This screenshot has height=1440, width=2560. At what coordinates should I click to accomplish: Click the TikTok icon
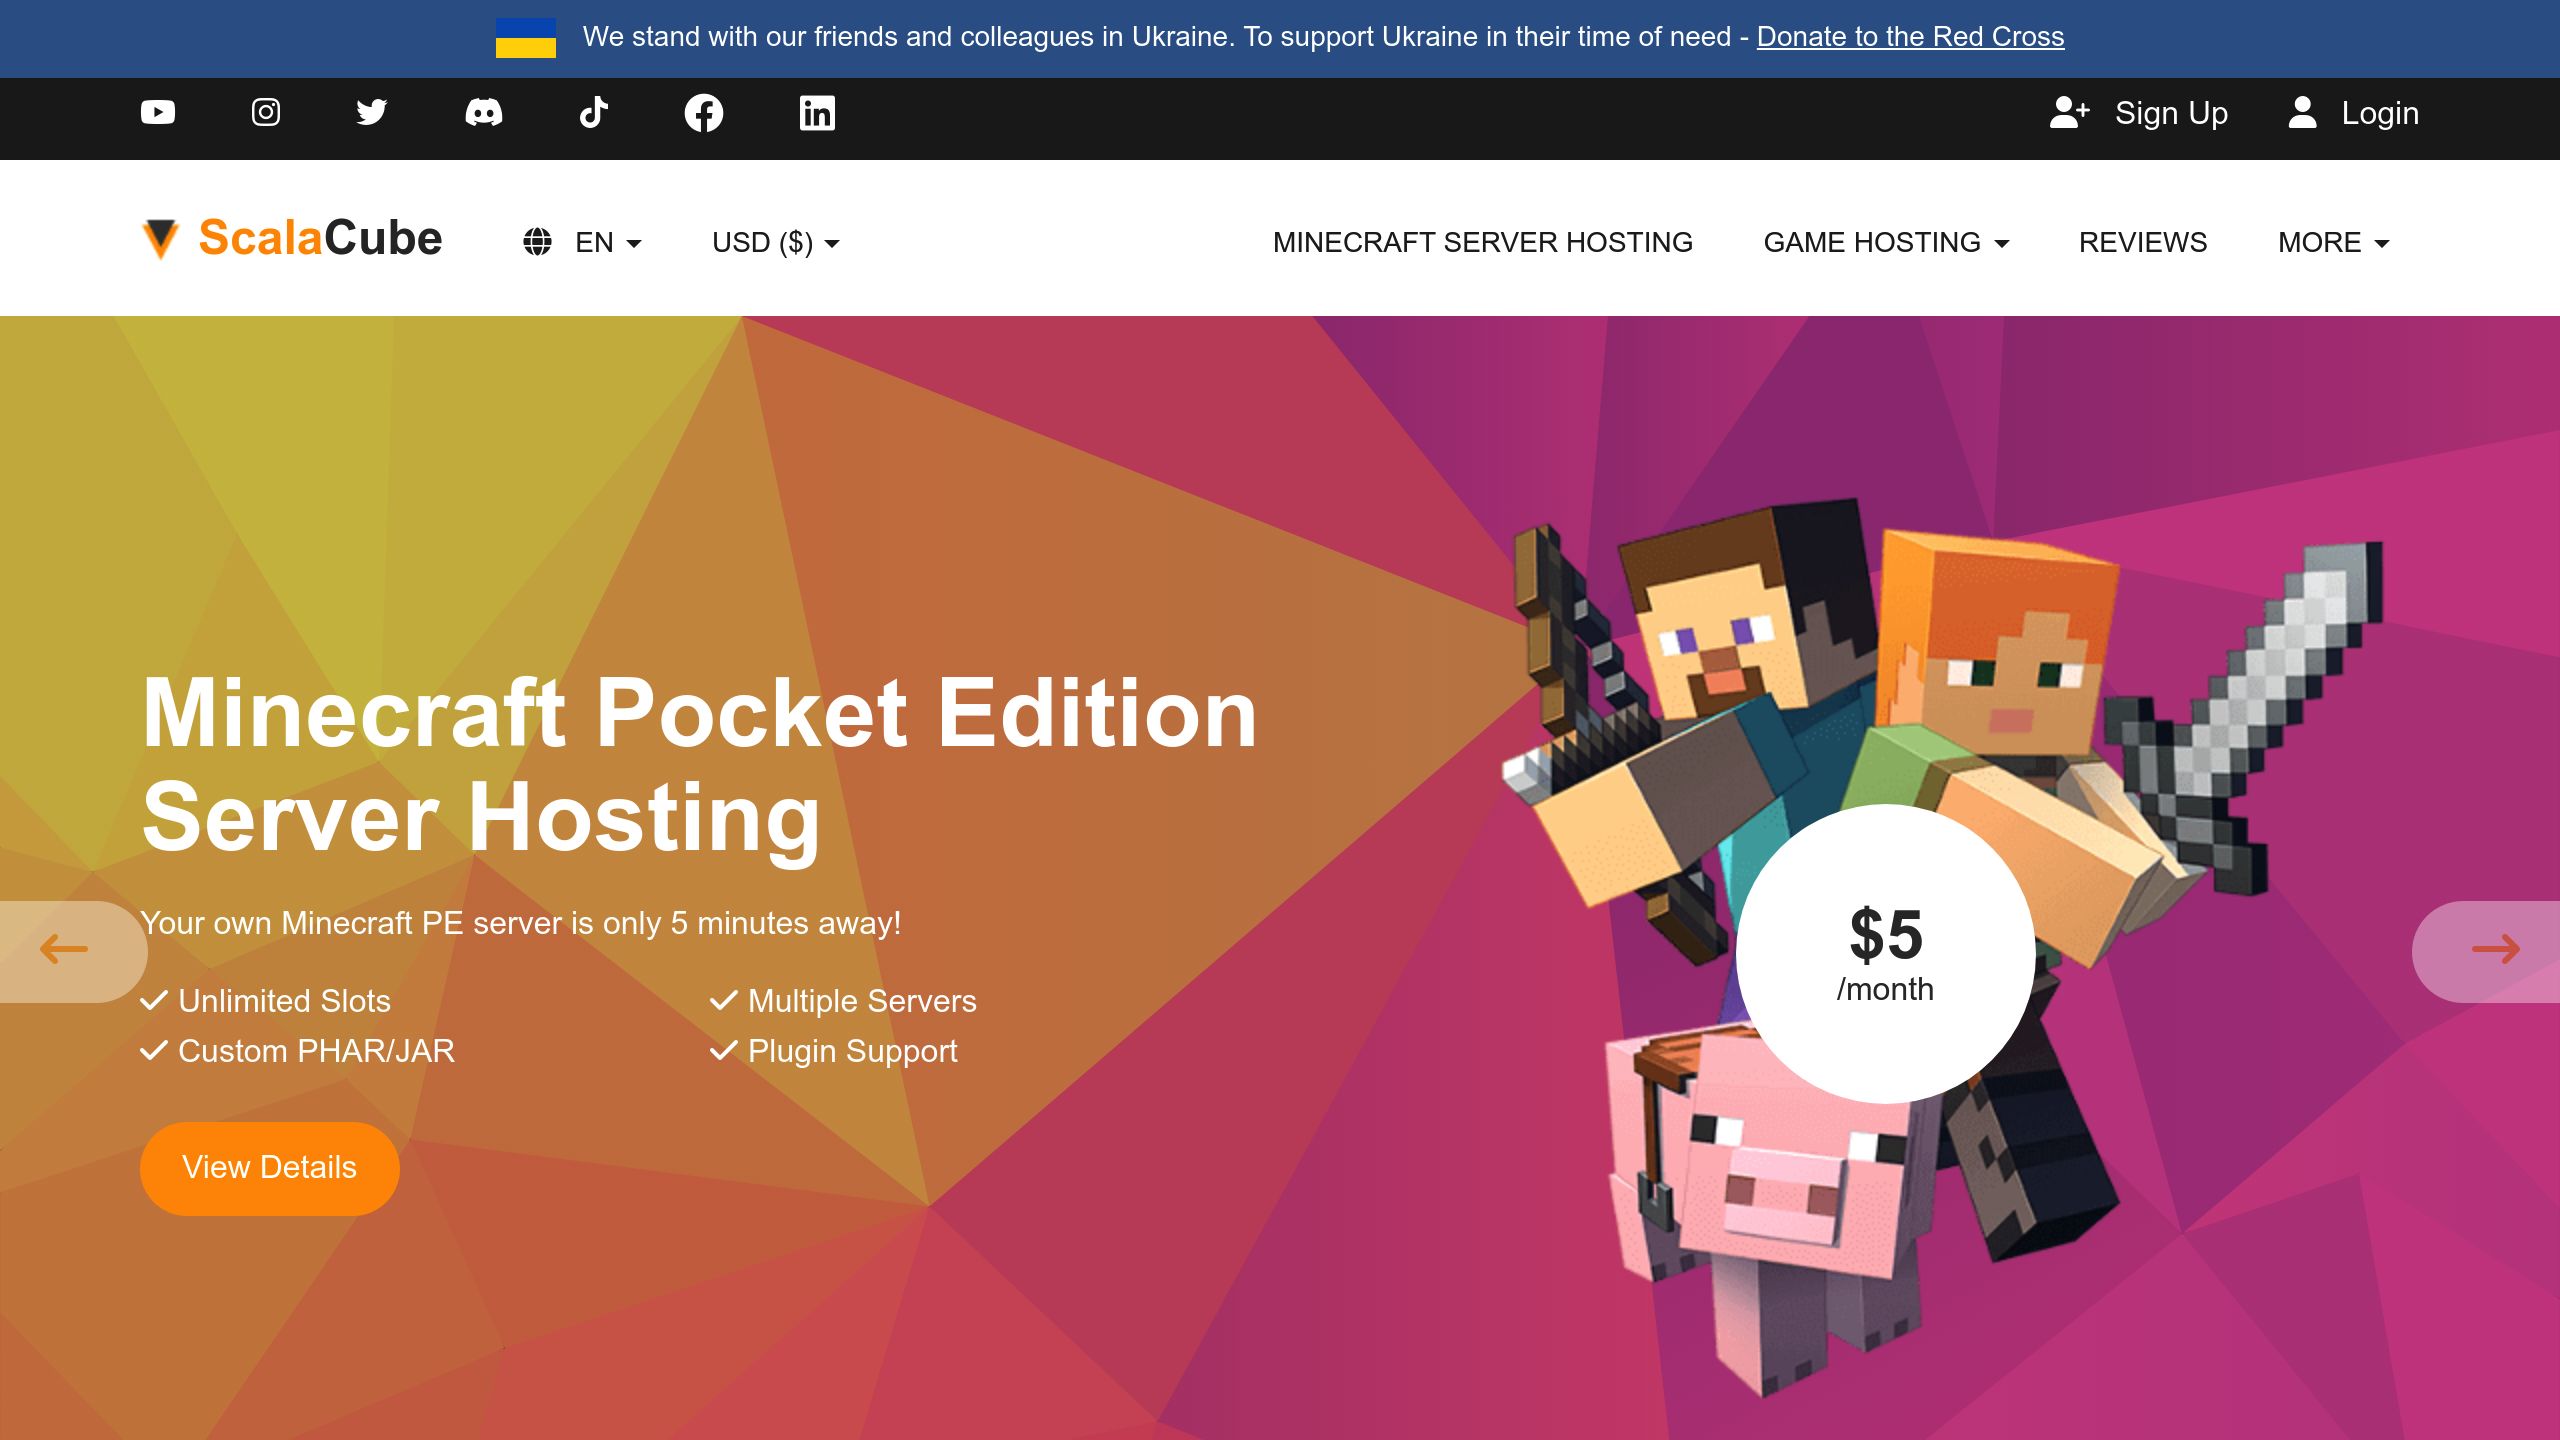coord(594,112)
